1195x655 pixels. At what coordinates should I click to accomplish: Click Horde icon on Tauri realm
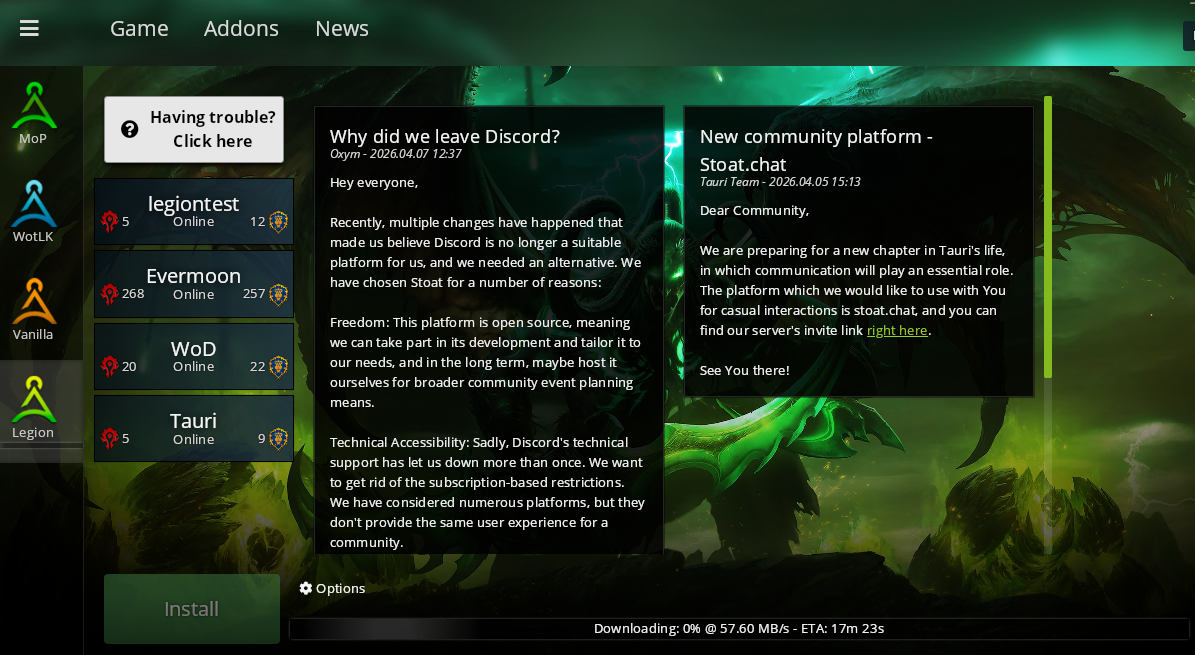pos(110,438)
